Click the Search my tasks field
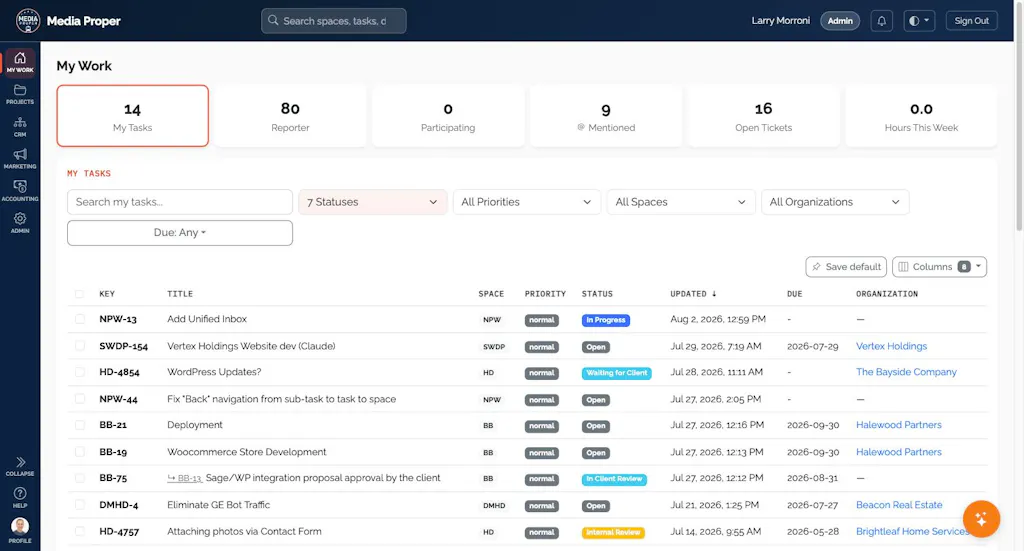1024x551 pixels. tap(180, 202)
